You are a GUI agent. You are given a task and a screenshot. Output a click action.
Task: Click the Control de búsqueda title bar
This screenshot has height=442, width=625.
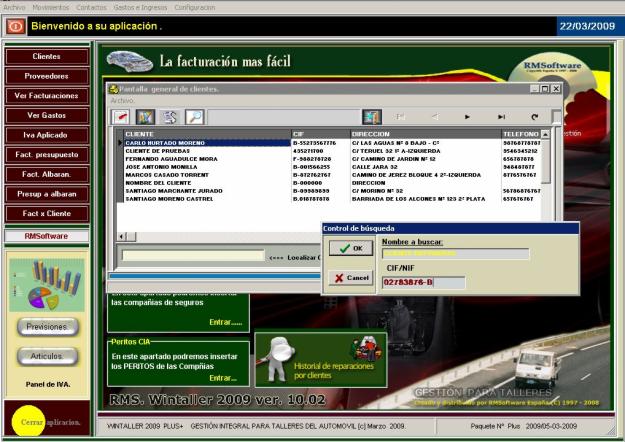tap(450, 228)
